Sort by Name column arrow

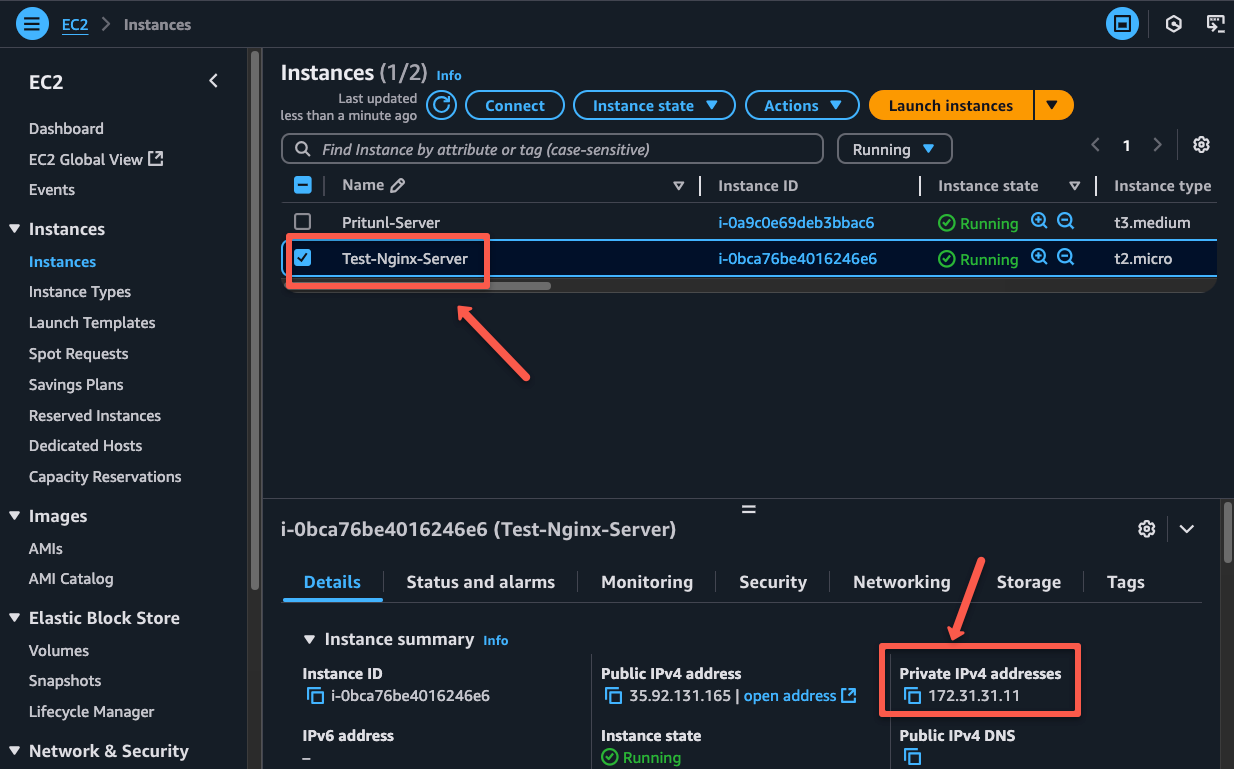coord(679,185)
